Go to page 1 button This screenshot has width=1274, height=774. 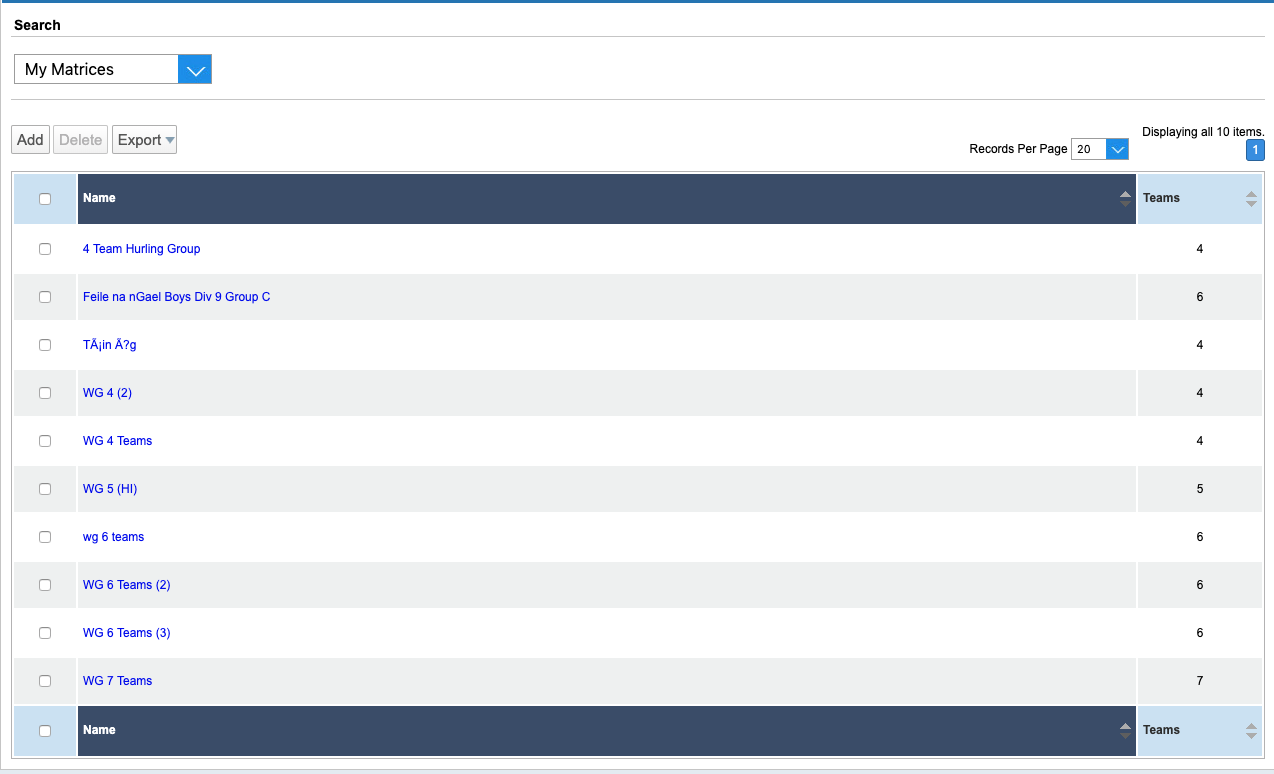click(x=1256, y=150)
